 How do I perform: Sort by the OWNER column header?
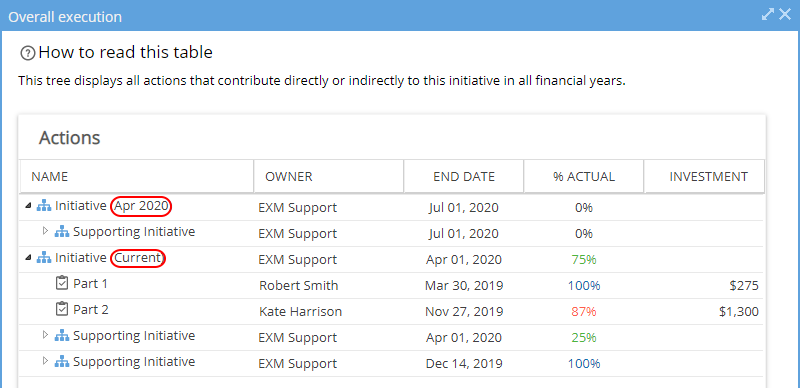coord(329,177)
